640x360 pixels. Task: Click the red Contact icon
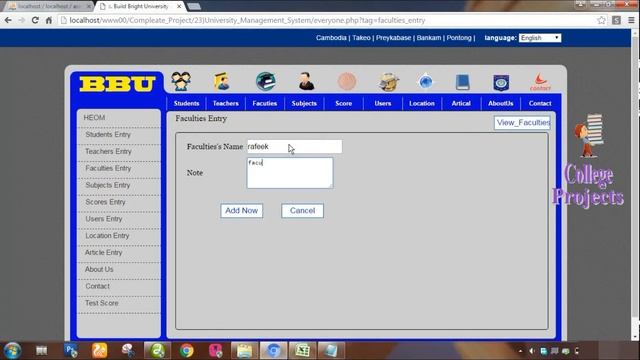click(x=540, y=82)
